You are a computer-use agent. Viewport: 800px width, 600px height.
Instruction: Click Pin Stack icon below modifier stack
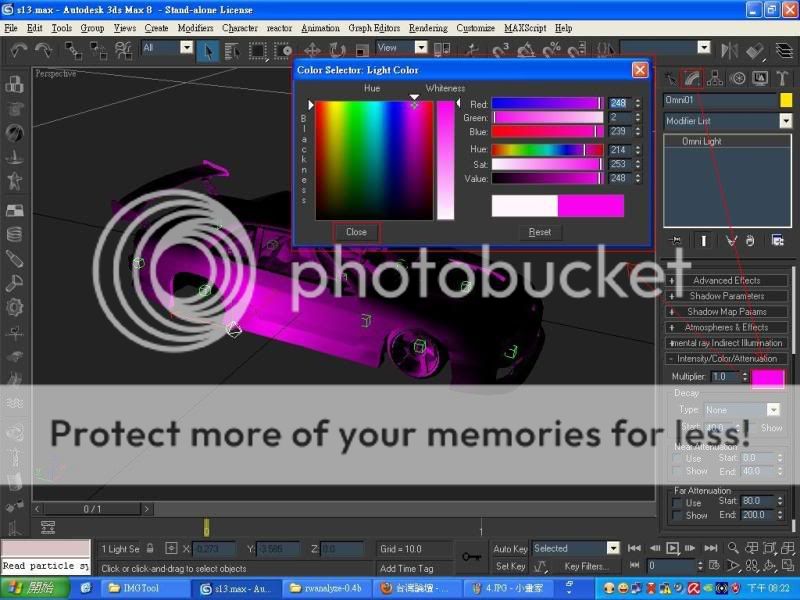[677, 241]
